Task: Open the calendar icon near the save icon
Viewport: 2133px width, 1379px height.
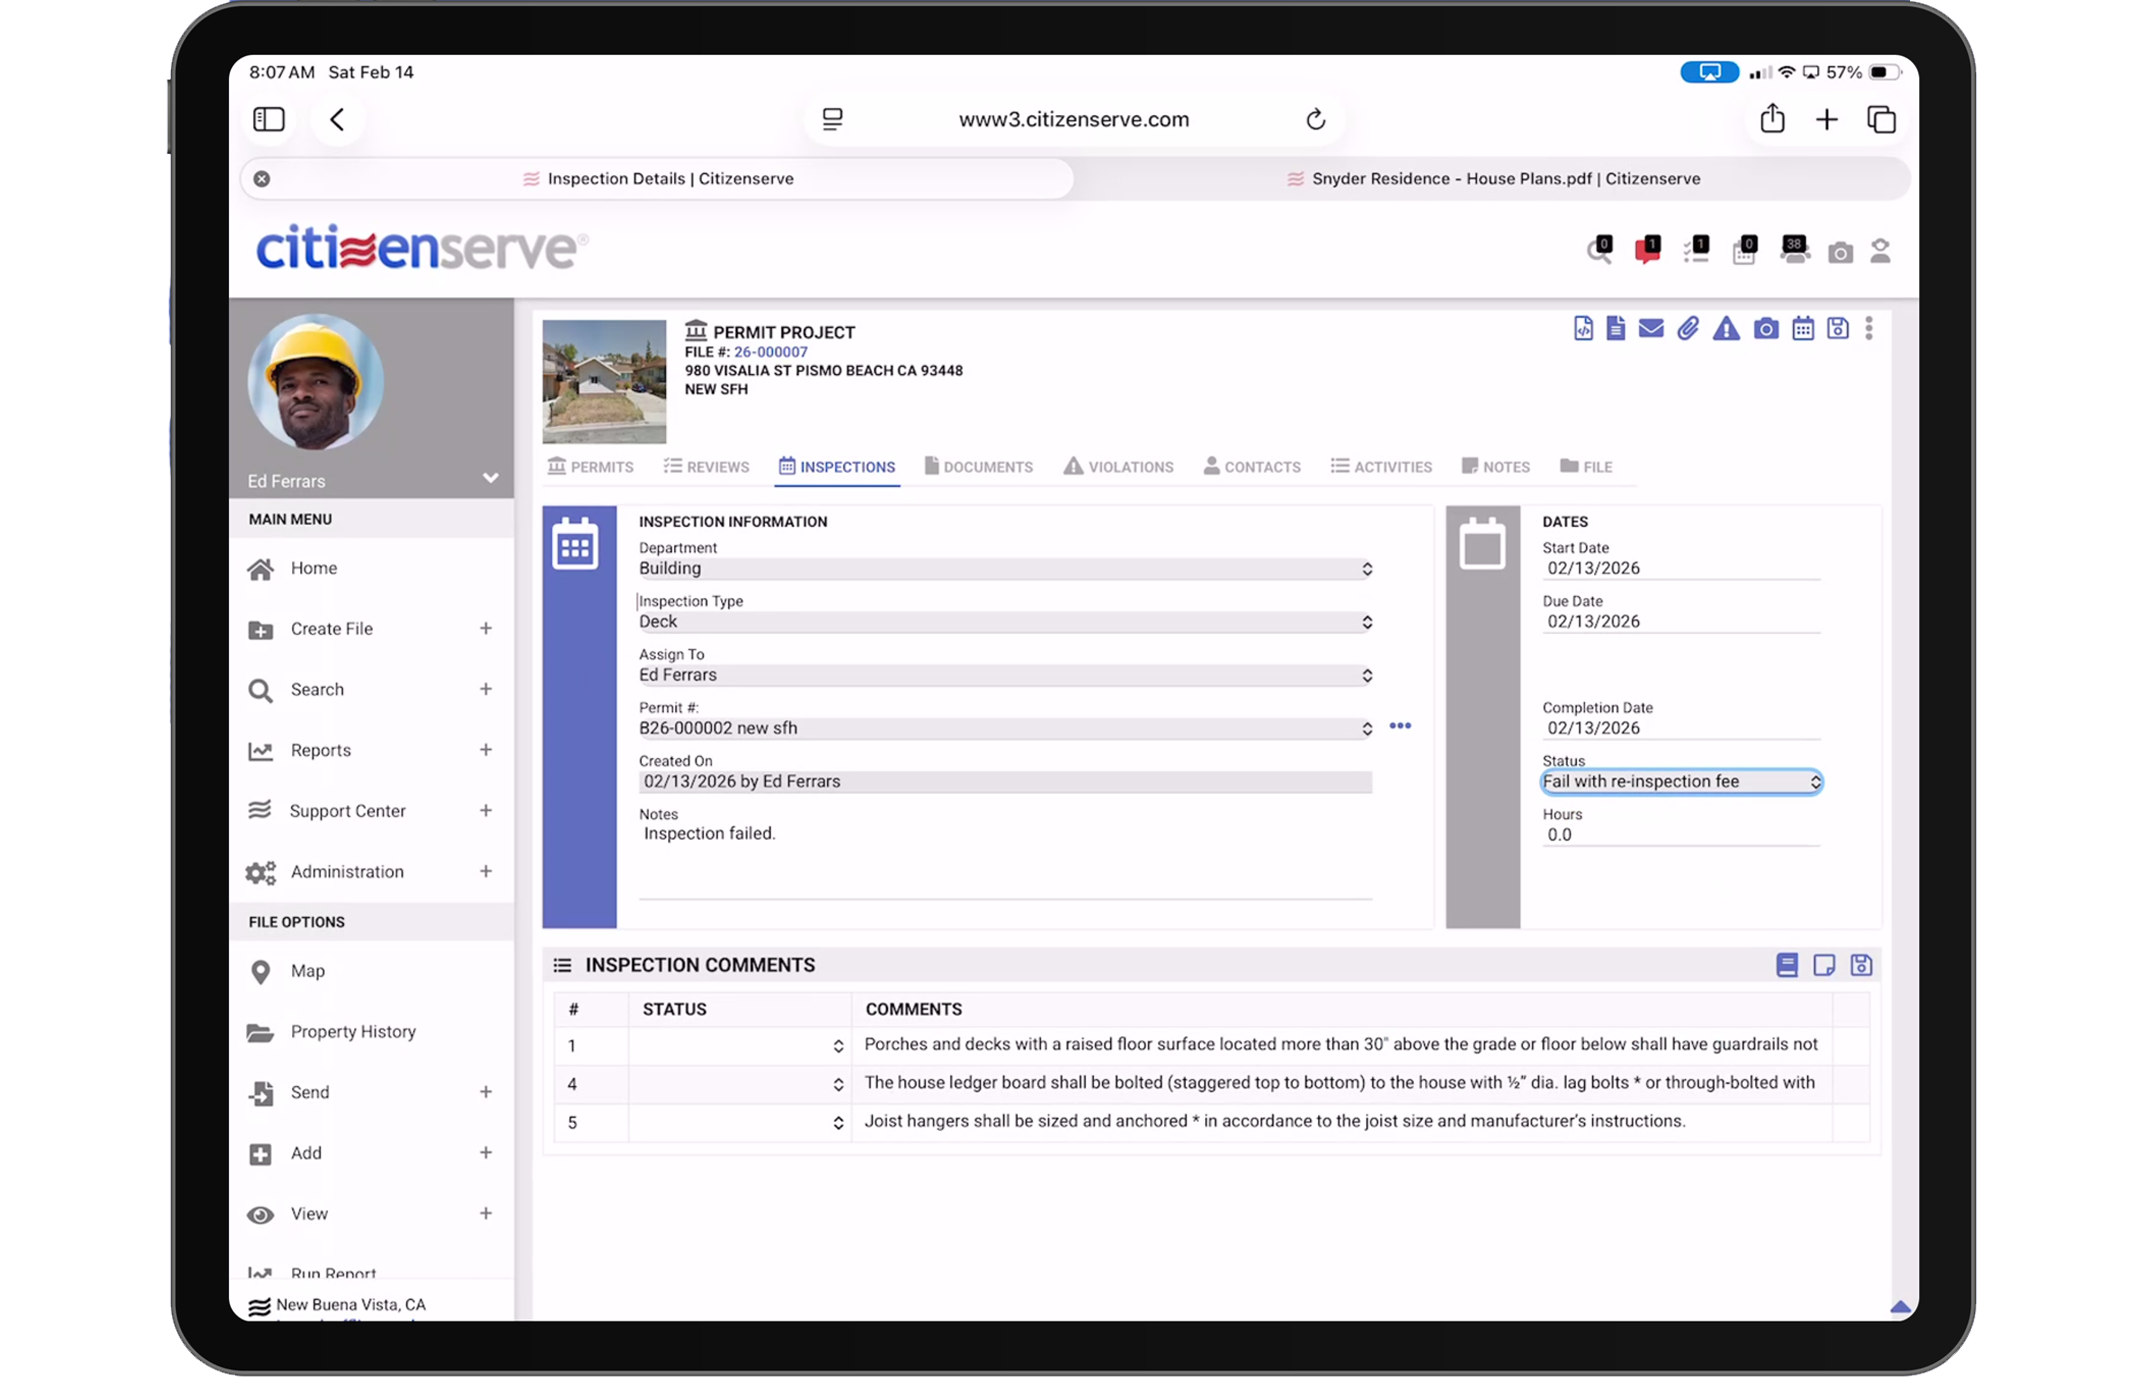Action: point(1803,328)
